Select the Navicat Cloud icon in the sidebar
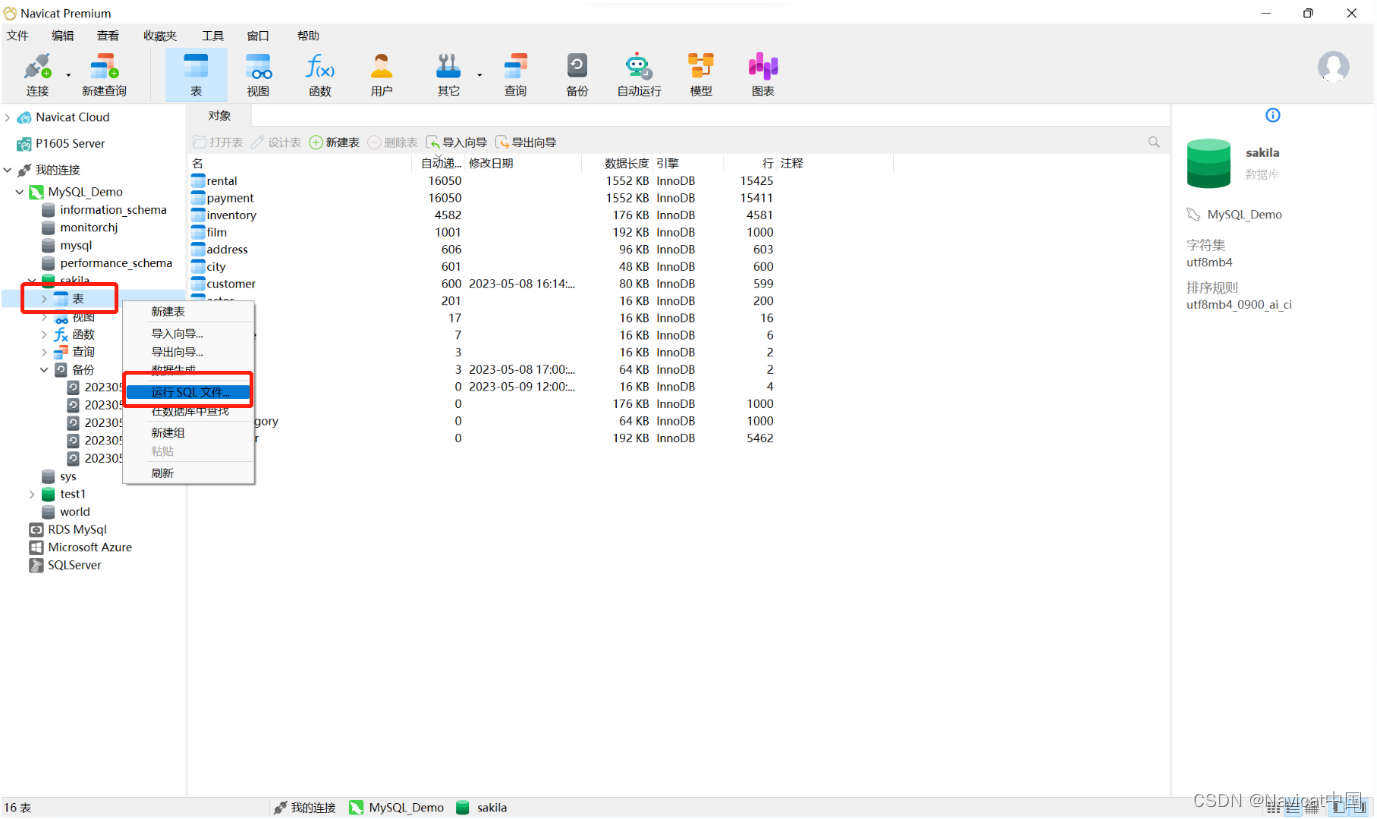This screenshot has width=1377, height=819. tap(24, 117)
